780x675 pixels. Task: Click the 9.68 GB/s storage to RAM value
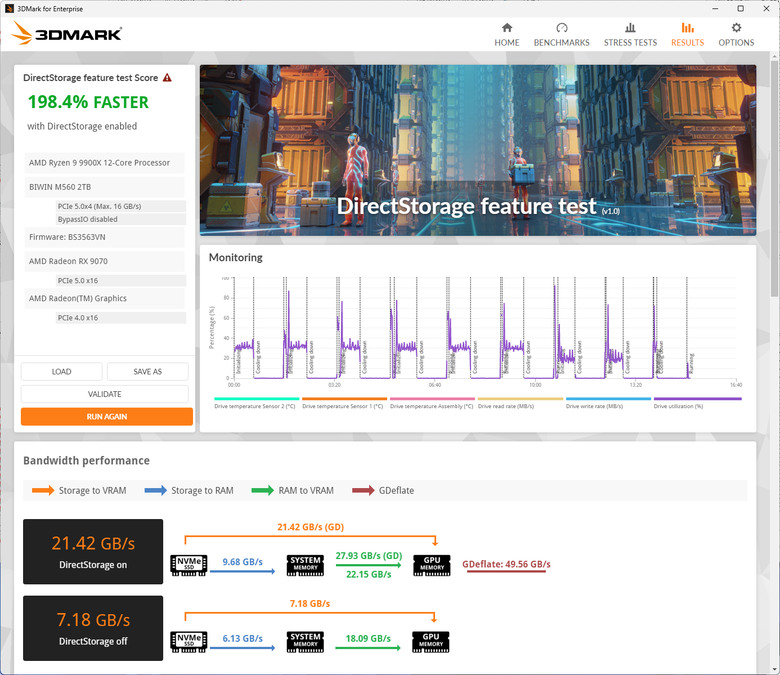(242, 562)
